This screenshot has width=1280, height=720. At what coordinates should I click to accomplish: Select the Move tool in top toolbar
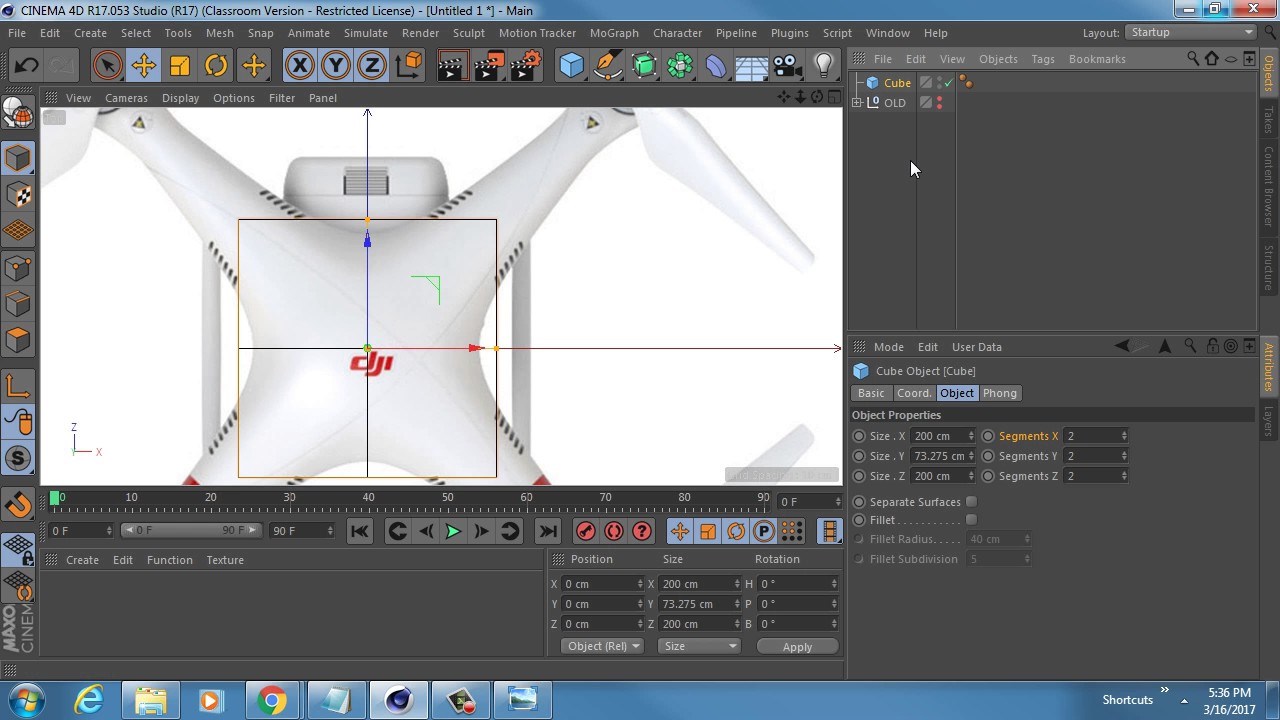[143, 67]
